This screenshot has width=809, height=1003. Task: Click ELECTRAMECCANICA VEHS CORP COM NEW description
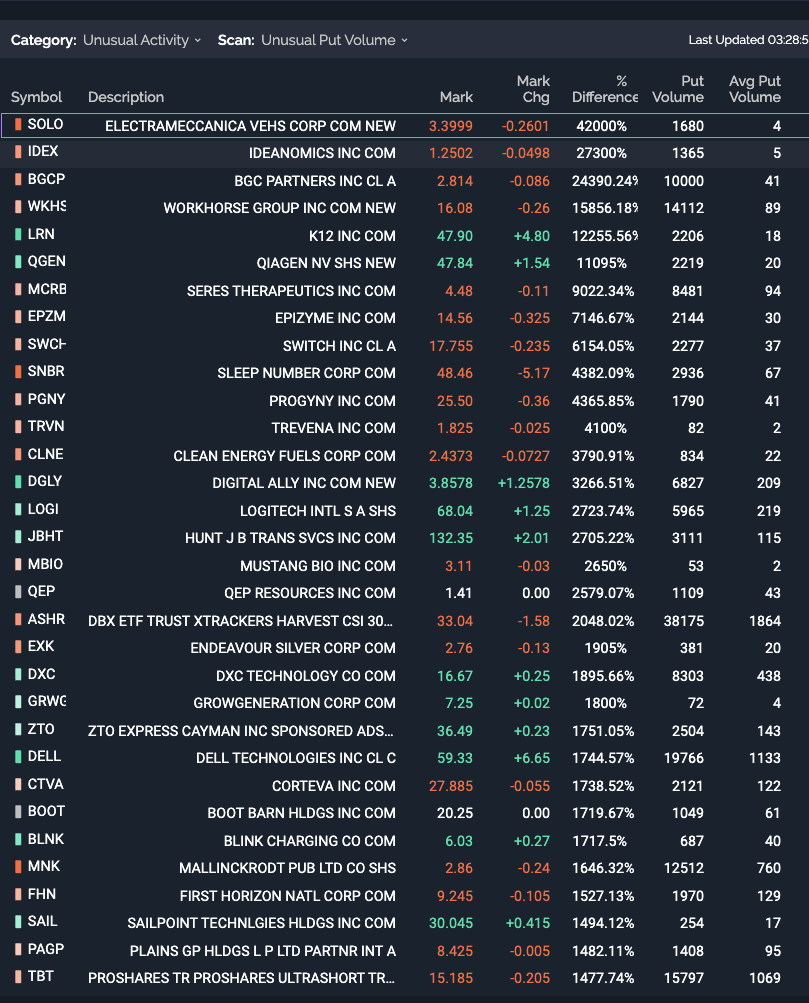[250, 126]
